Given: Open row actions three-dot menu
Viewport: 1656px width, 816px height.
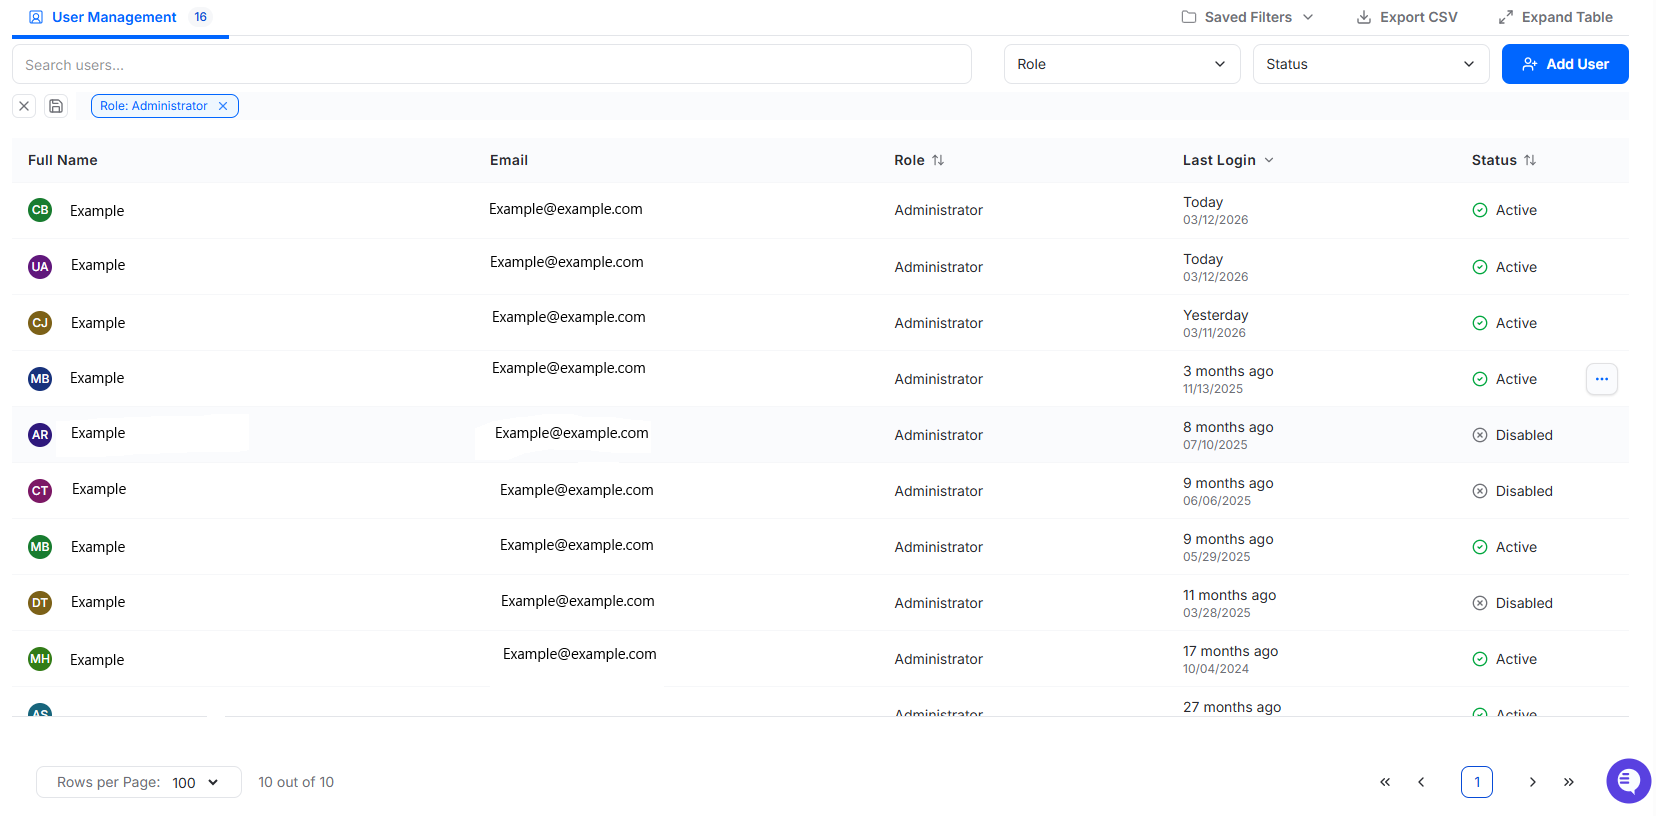Looking at the screenshot, I should pyautogui.click(x=1601, y=379).
